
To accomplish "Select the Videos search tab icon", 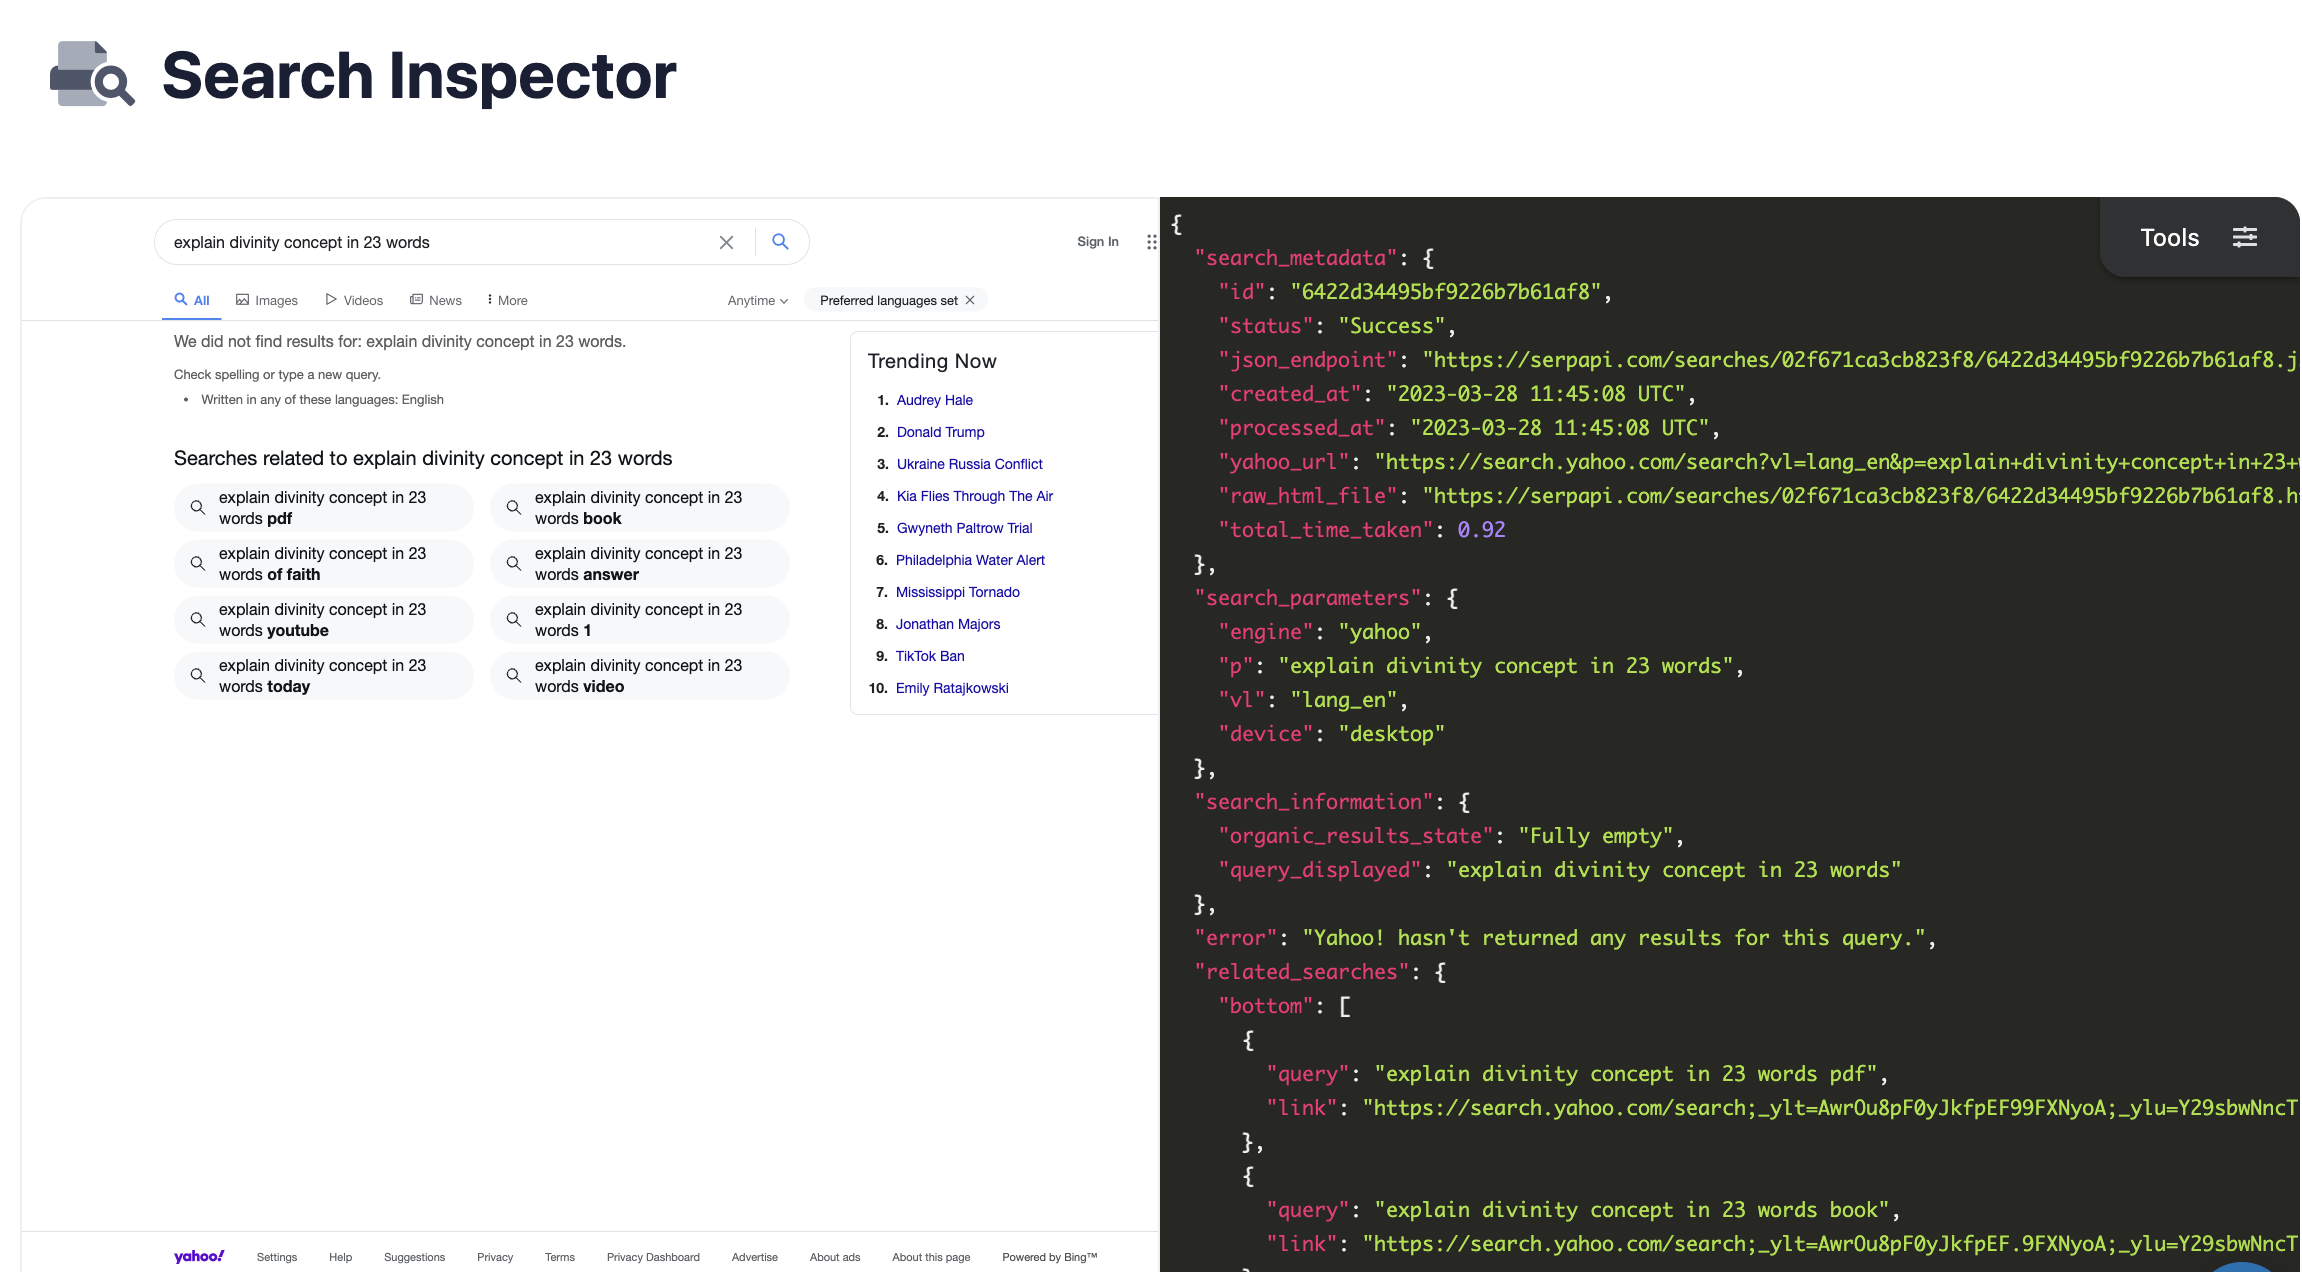I will click(x=330, y=299).
